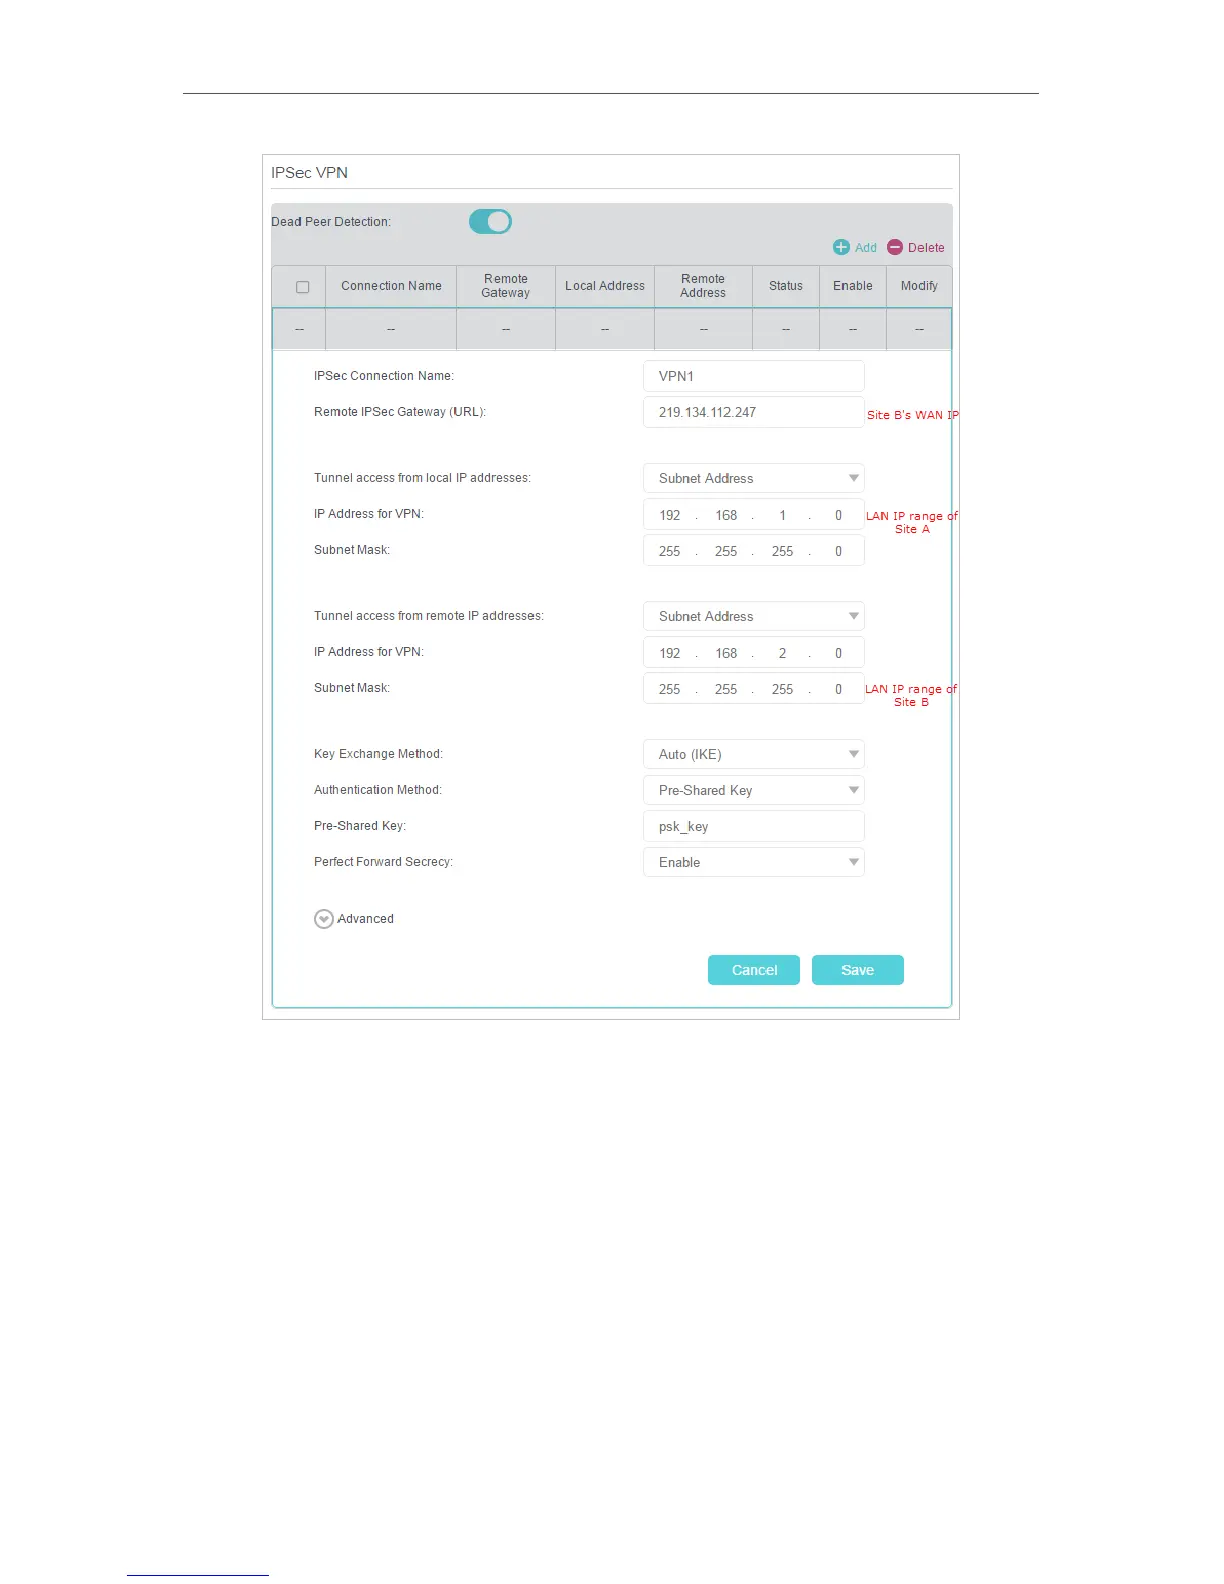Click last octet of remote Subnet Mask
This screenshot has height=1584, width=1224.
[839, 689]
